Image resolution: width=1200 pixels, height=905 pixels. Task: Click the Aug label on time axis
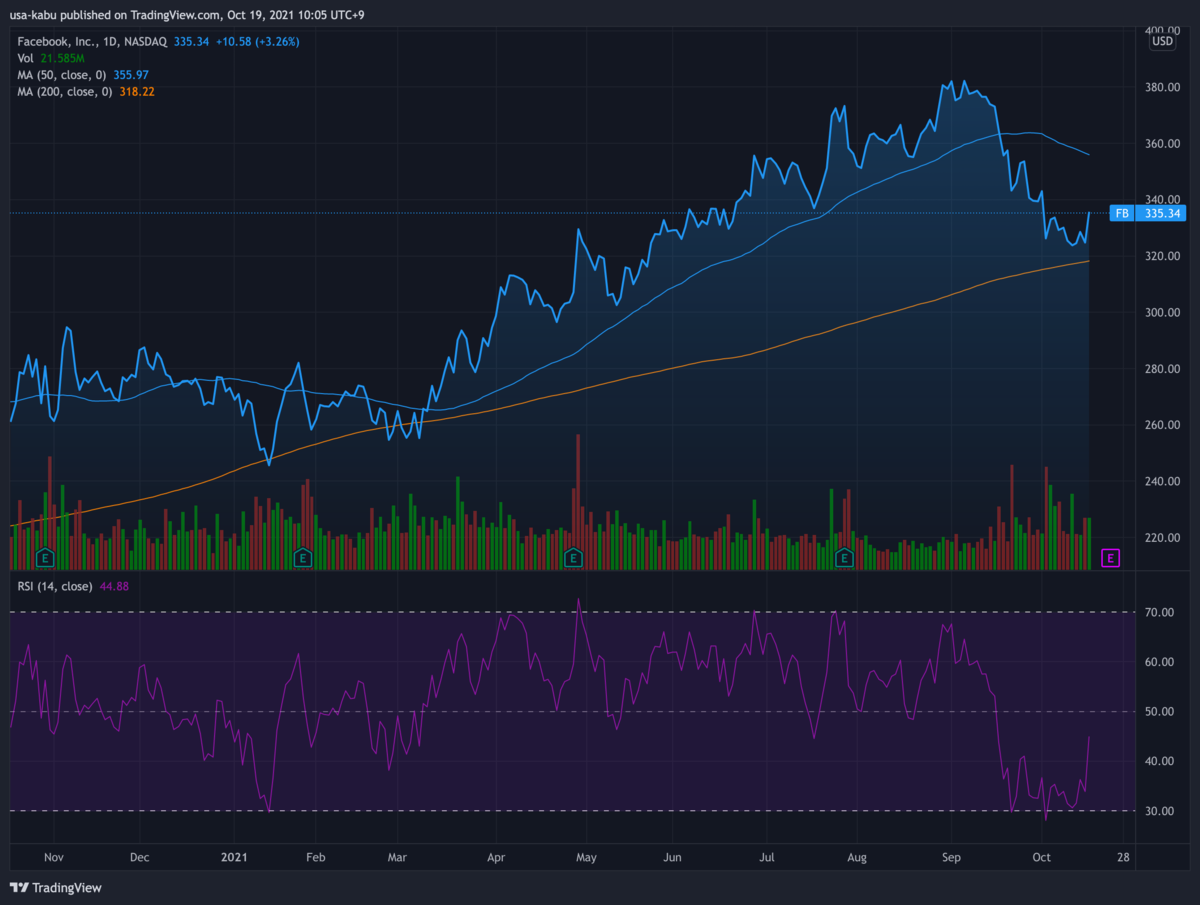(857, 857)
